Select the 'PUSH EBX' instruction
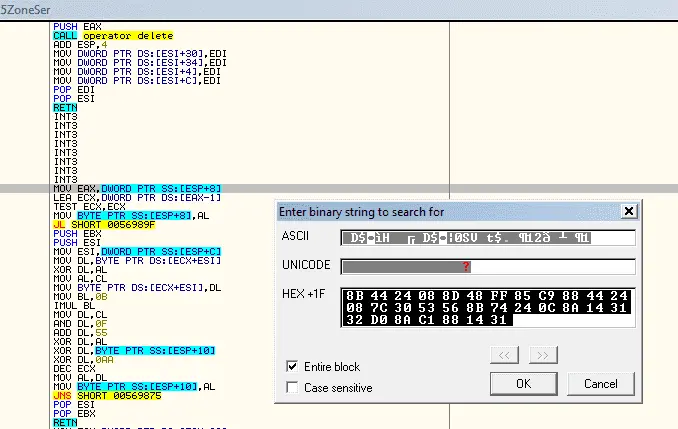This screenshot has height=429, width=678. [x=77, y=234]
